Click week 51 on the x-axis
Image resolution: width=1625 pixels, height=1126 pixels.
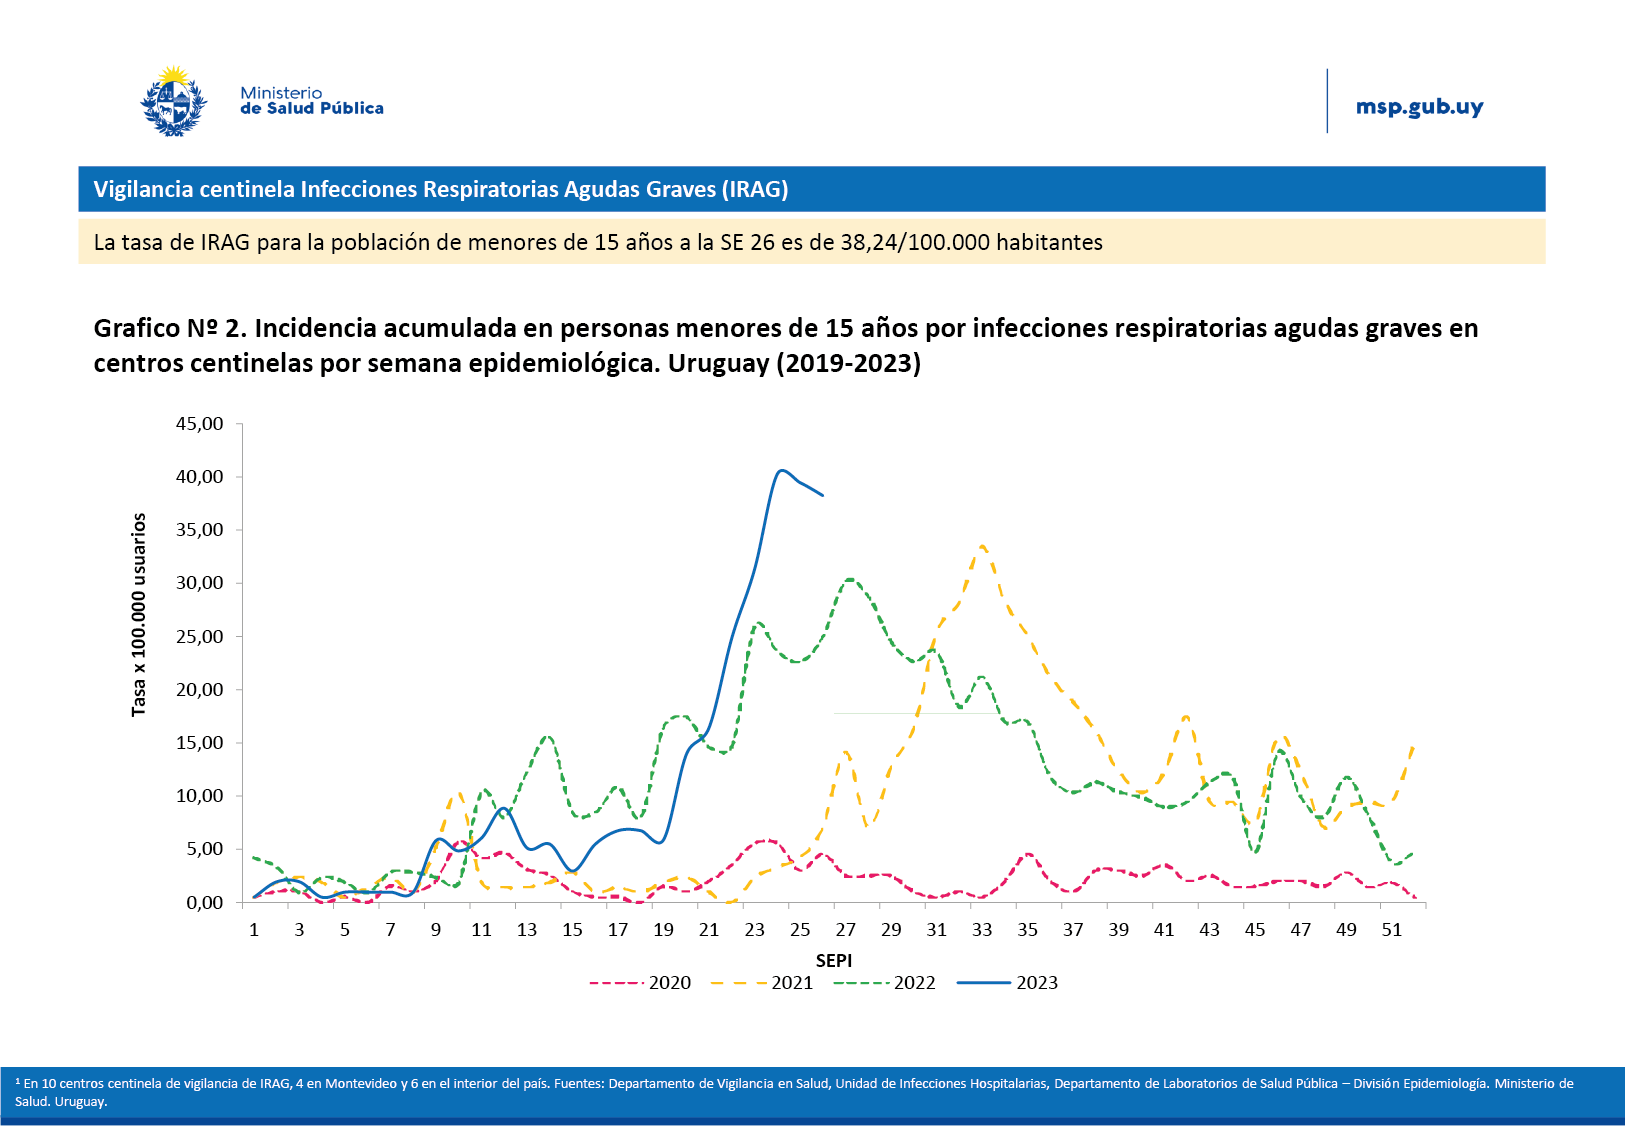tap(1391, 929)
